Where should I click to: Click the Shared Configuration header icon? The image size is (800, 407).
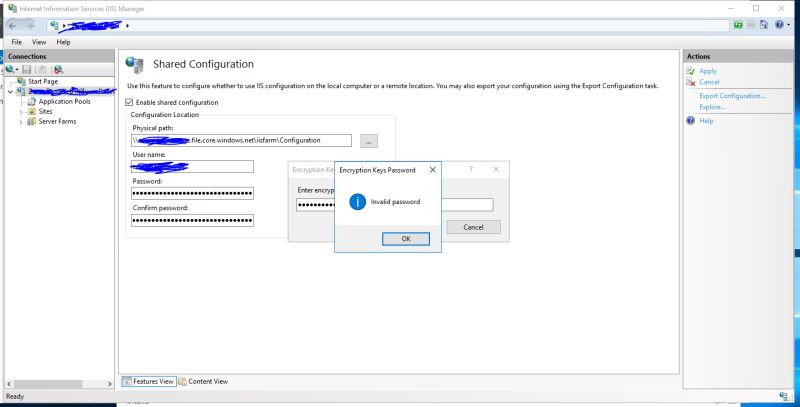[x=135, y=64]
